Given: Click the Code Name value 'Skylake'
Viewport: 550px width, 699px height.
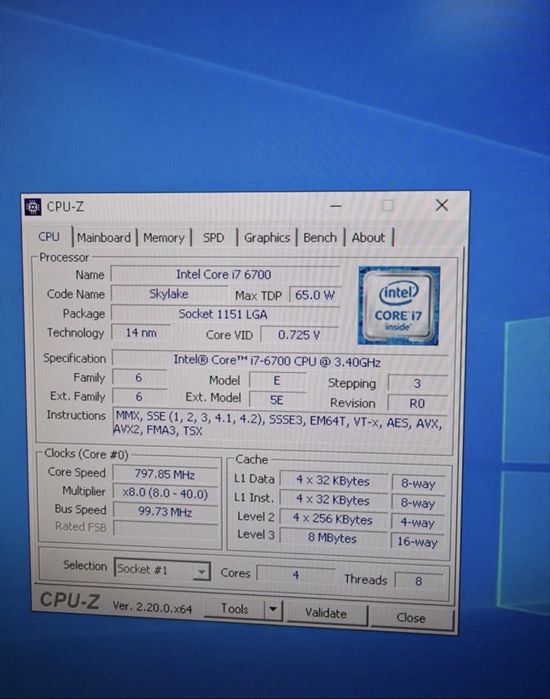Looking at the screenshot, I should pyautogui.click(x=169, y=294).
